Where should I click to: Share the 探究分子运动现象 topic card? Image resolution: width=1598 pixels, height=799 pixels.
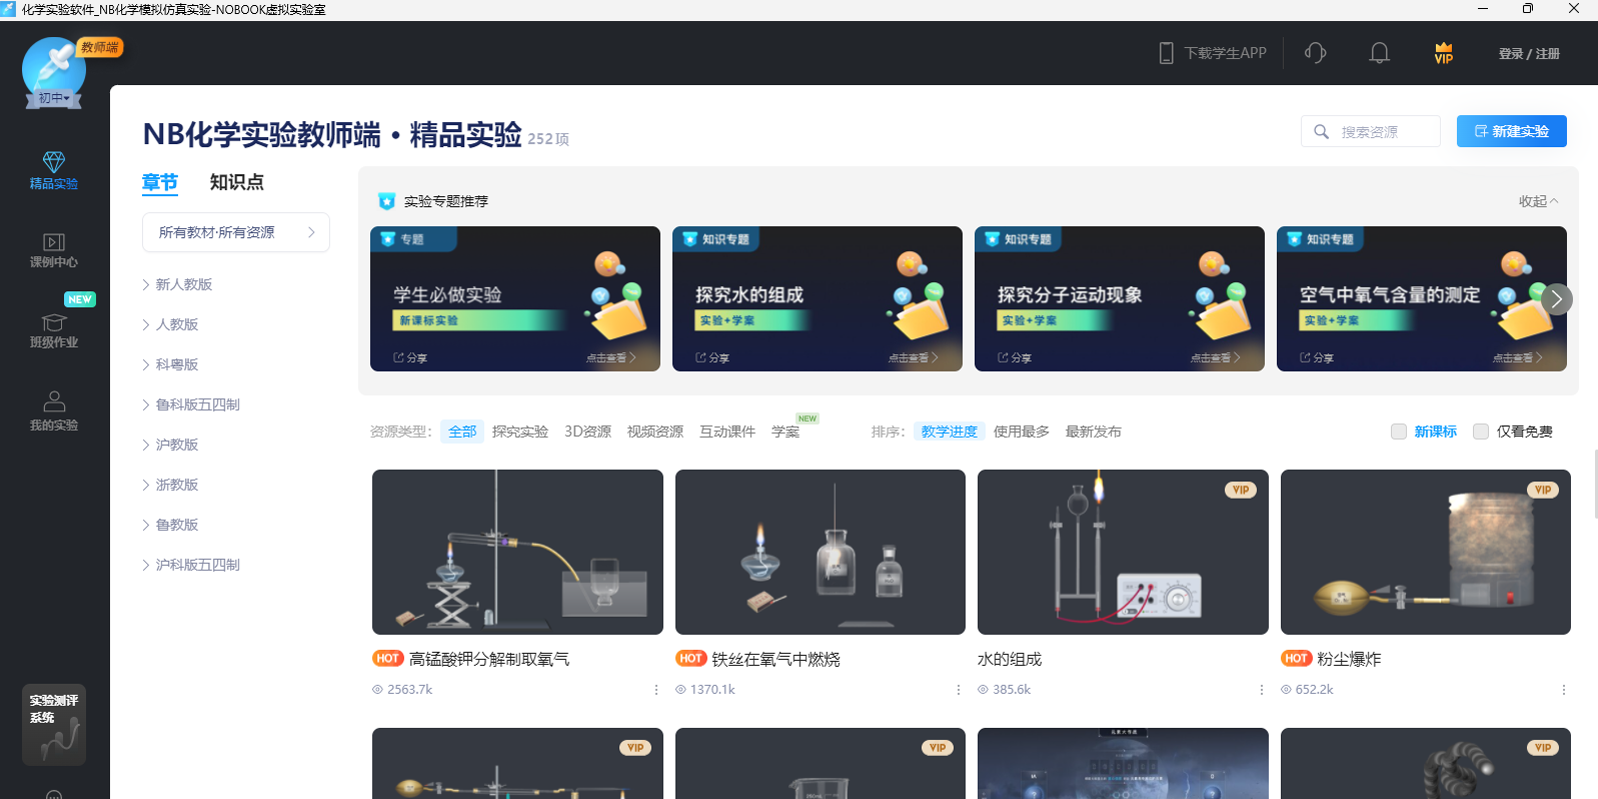pos(1014,357)
